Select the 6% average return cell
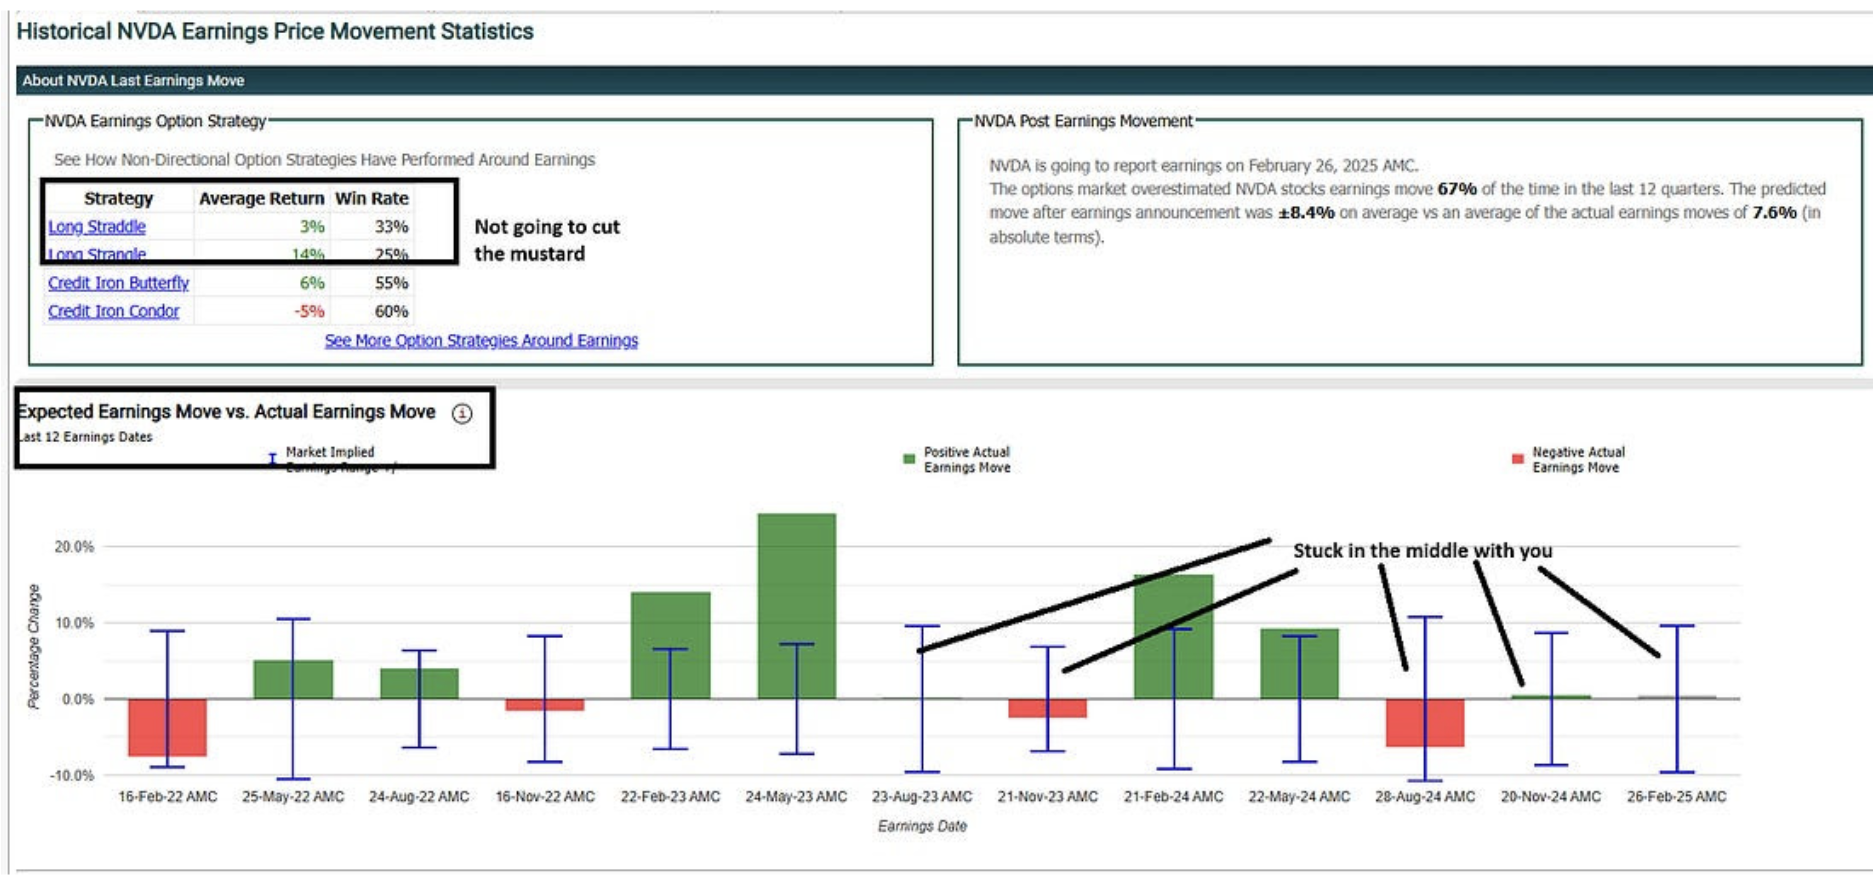Screen dimensions: 1876x878 [312, 283]
